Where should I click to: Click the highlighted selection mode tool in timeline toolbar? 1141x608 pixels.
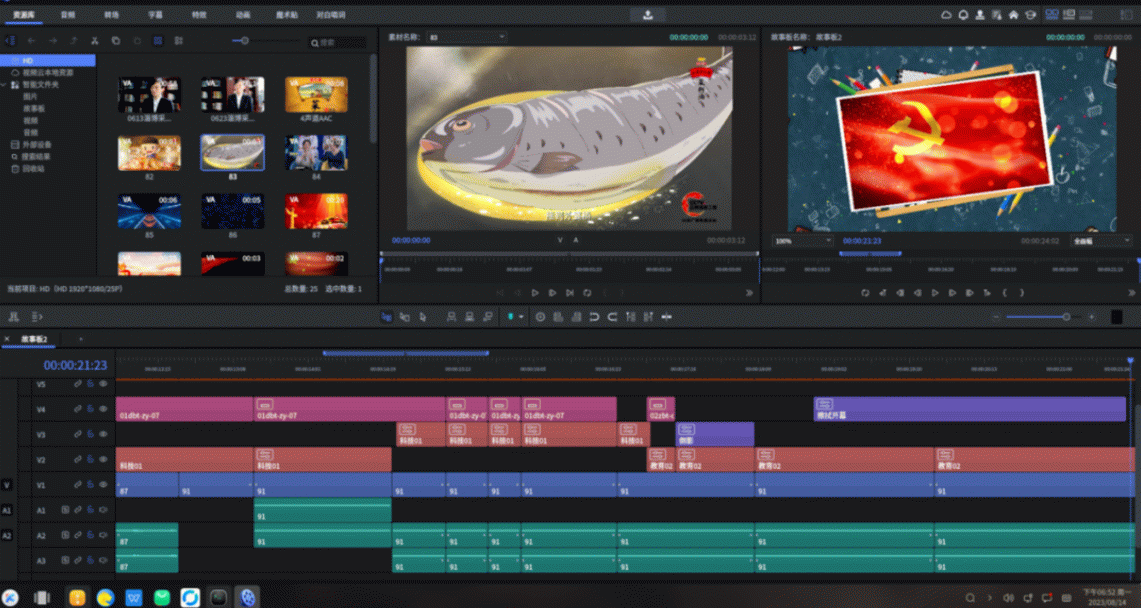click(x=387, y=317)
